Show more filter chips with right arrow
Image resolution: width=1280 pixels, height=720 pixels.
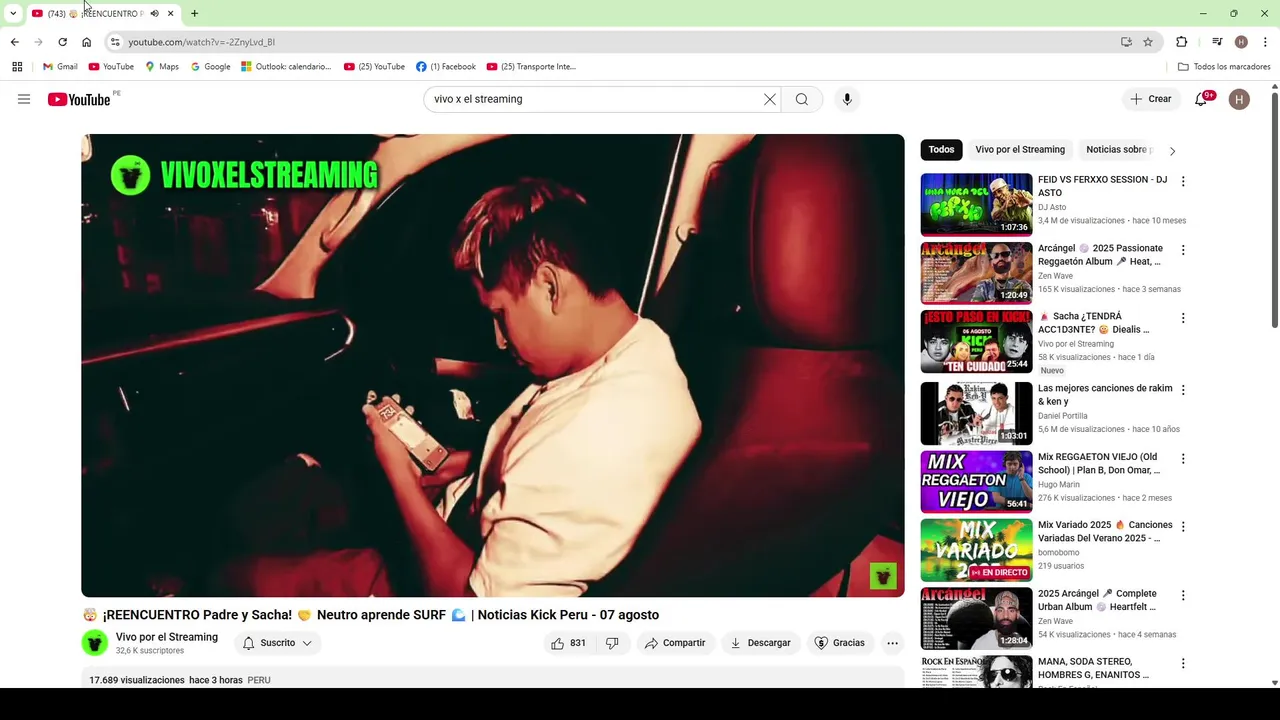click(x=1172, y=151)
